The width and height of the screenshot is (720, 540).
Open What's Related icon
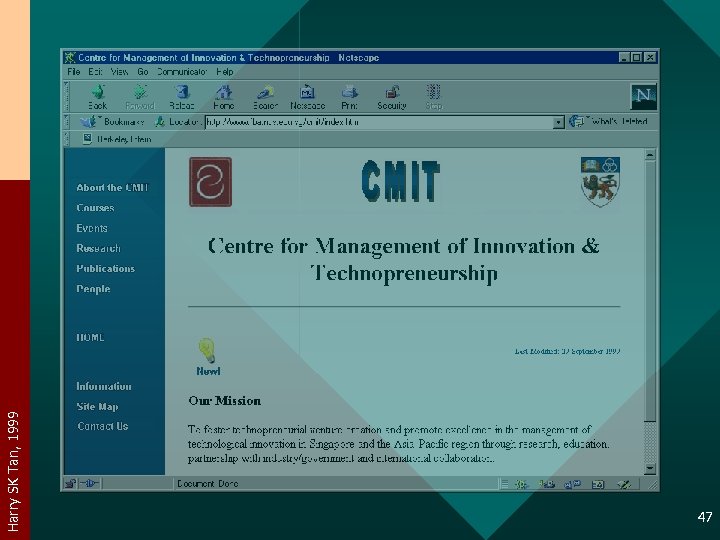coord(576,121)
